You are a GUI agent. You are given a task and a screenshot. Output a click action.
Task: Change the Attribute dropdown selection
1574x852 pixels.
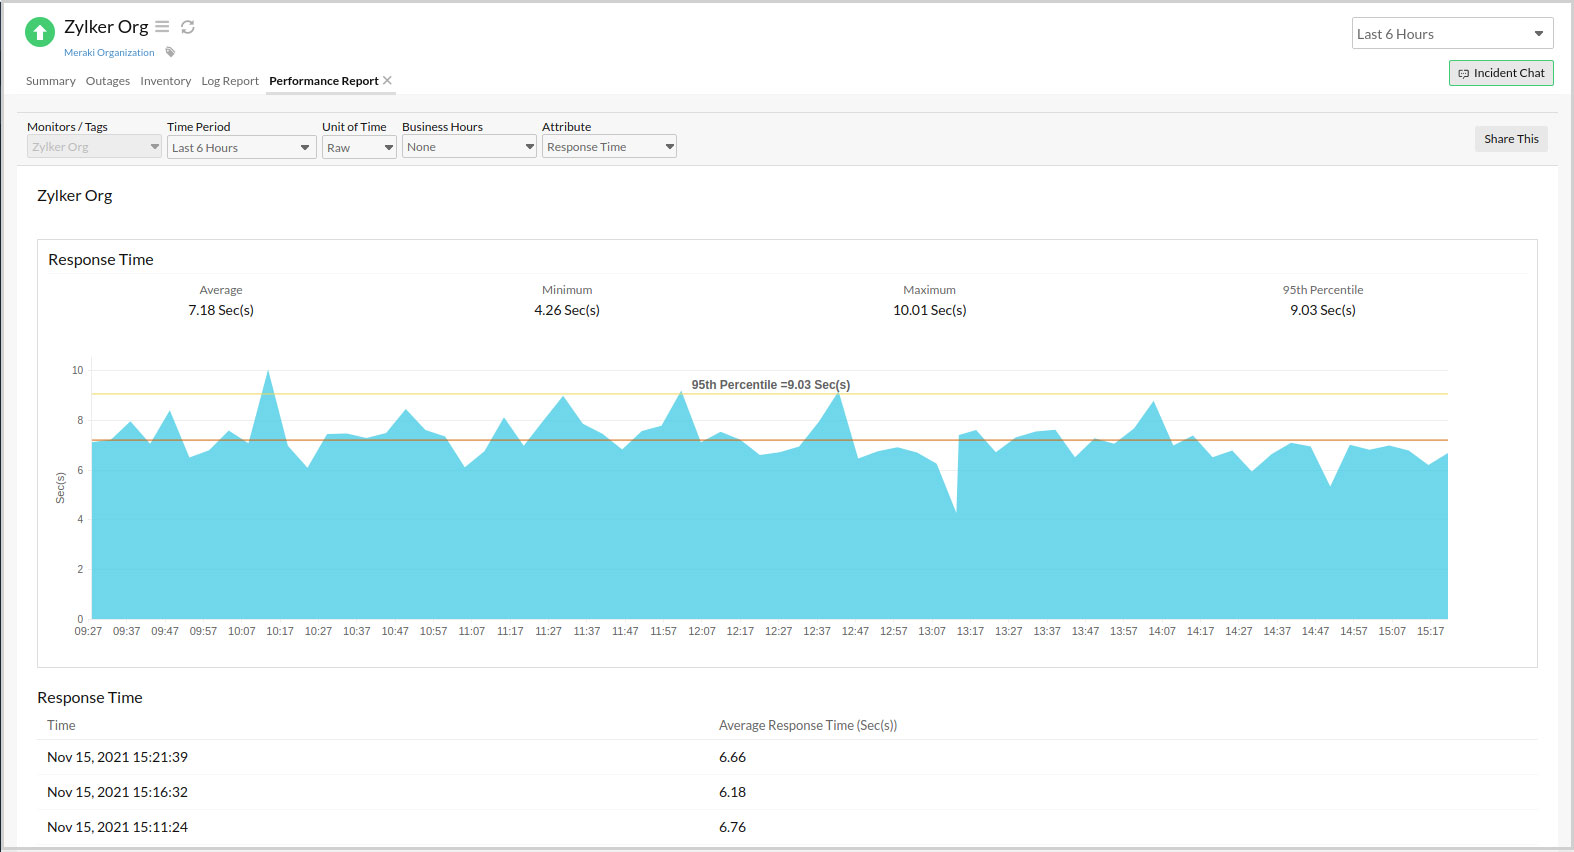point(609,147)
